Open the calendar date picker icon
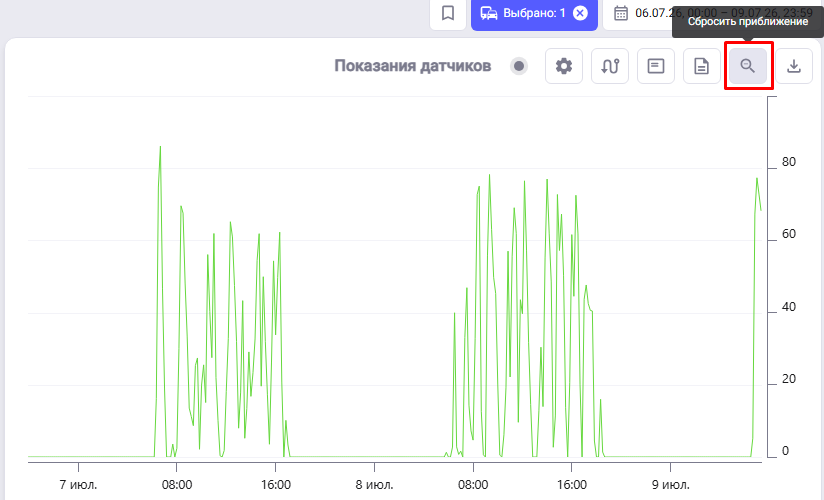Screen dimensions: 824x500 (621, 13)
